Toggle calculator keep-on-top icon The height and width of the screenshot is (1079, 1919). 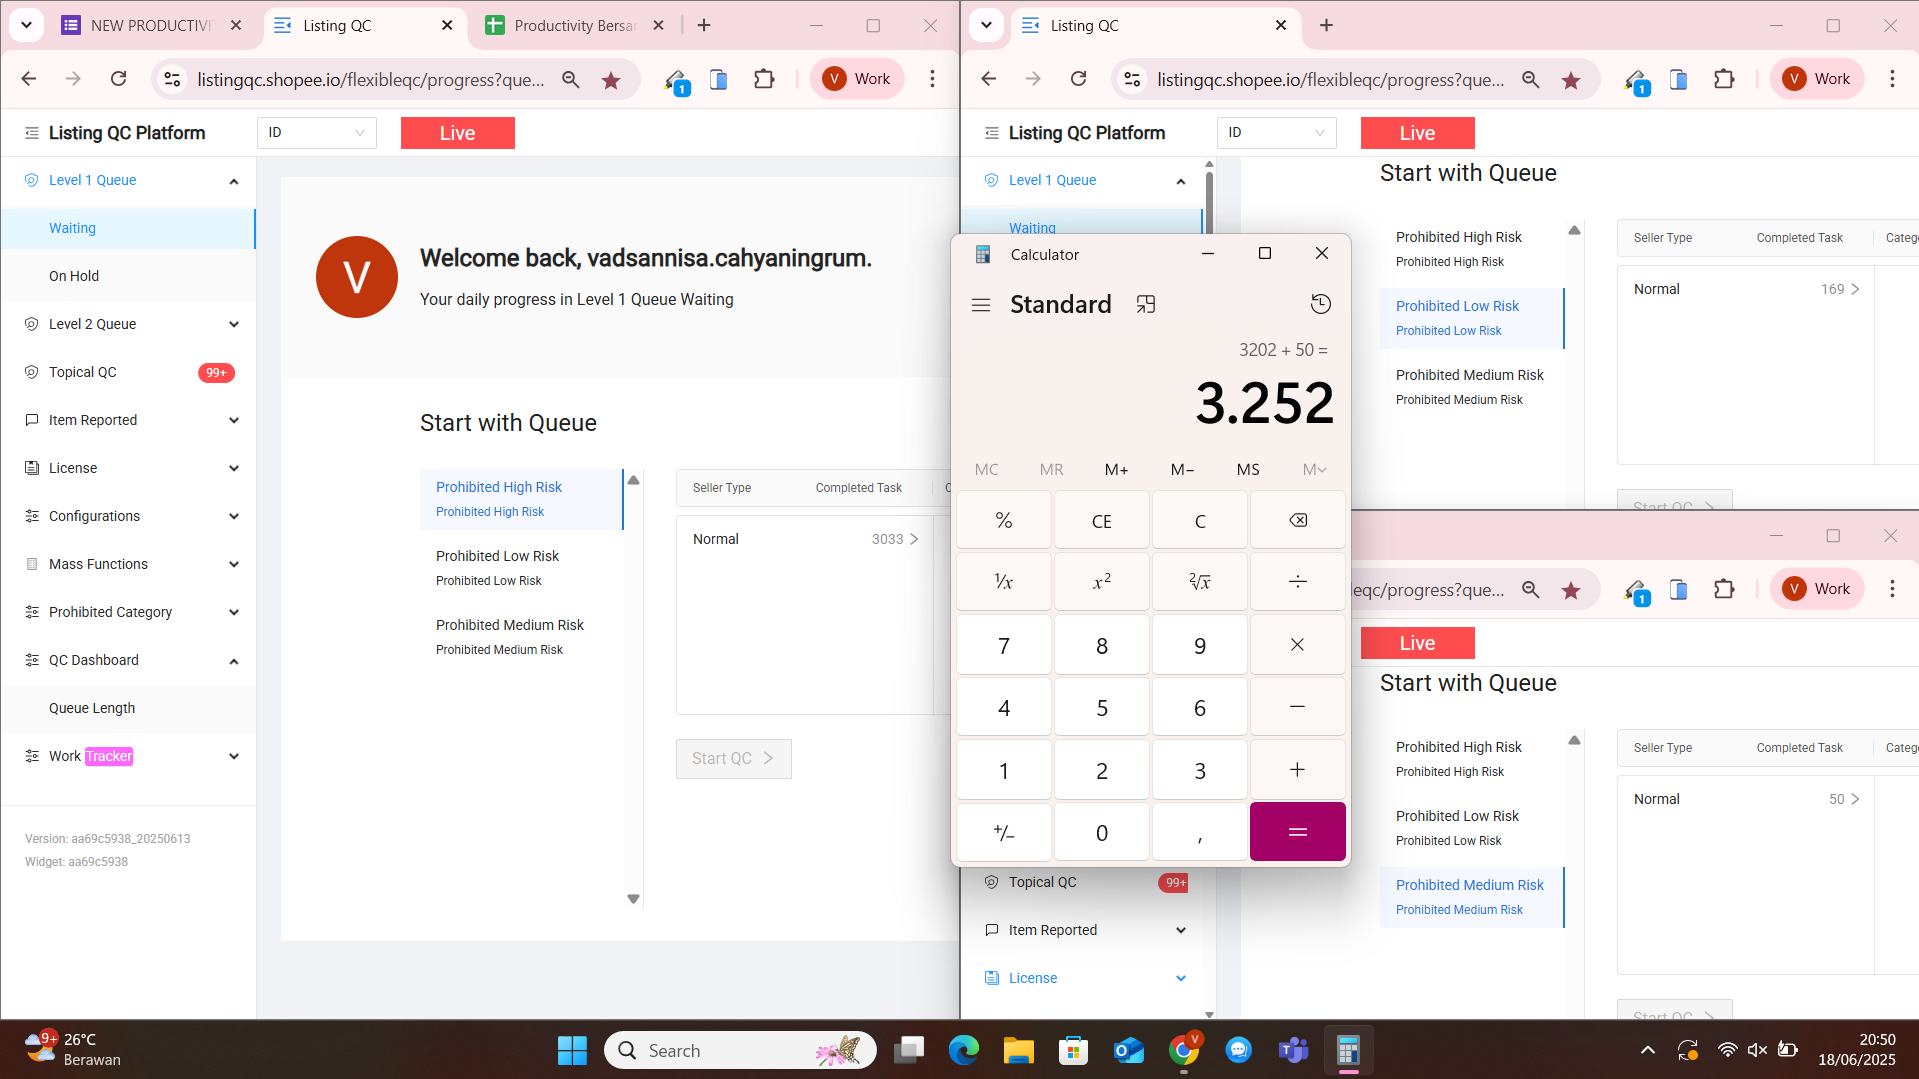tap(1146, 304)
